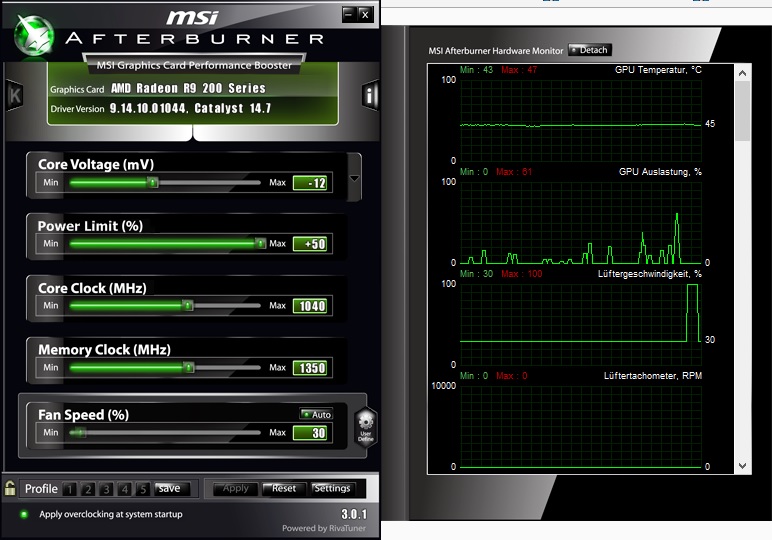
Task: Click the profile save button
Action: tap(171, 488)
